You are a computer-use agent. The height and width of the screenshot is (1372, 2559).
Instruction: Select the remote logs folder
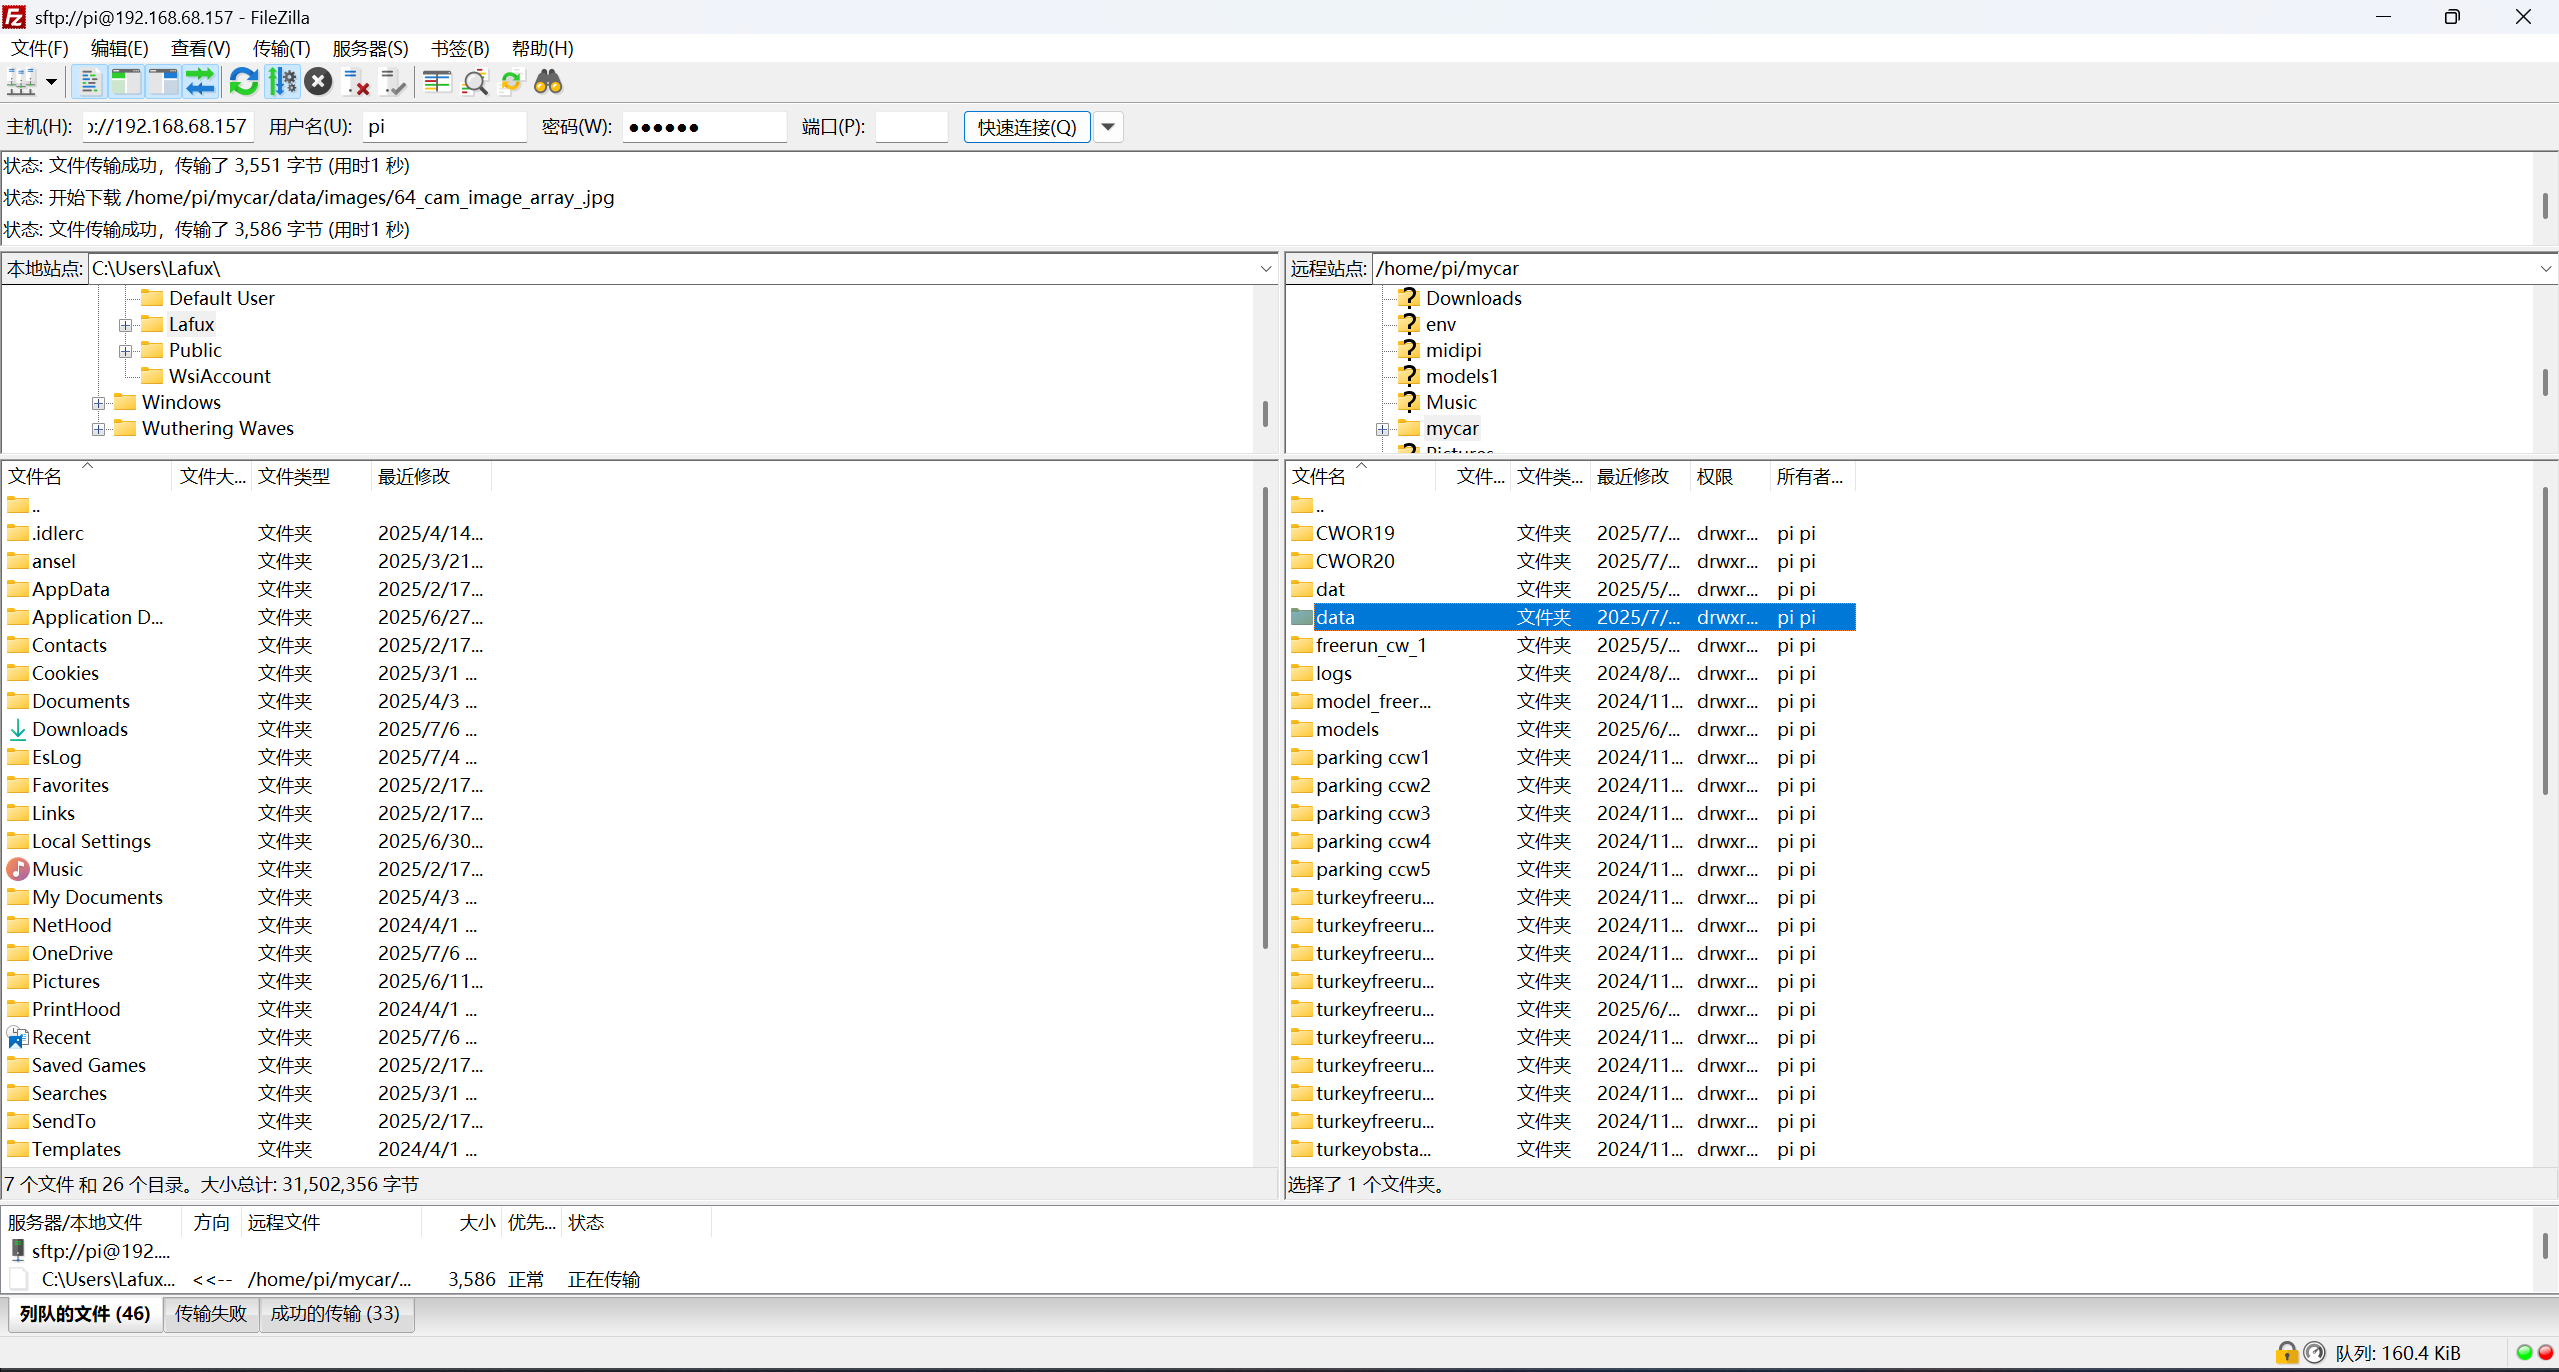pos(1572,673)
